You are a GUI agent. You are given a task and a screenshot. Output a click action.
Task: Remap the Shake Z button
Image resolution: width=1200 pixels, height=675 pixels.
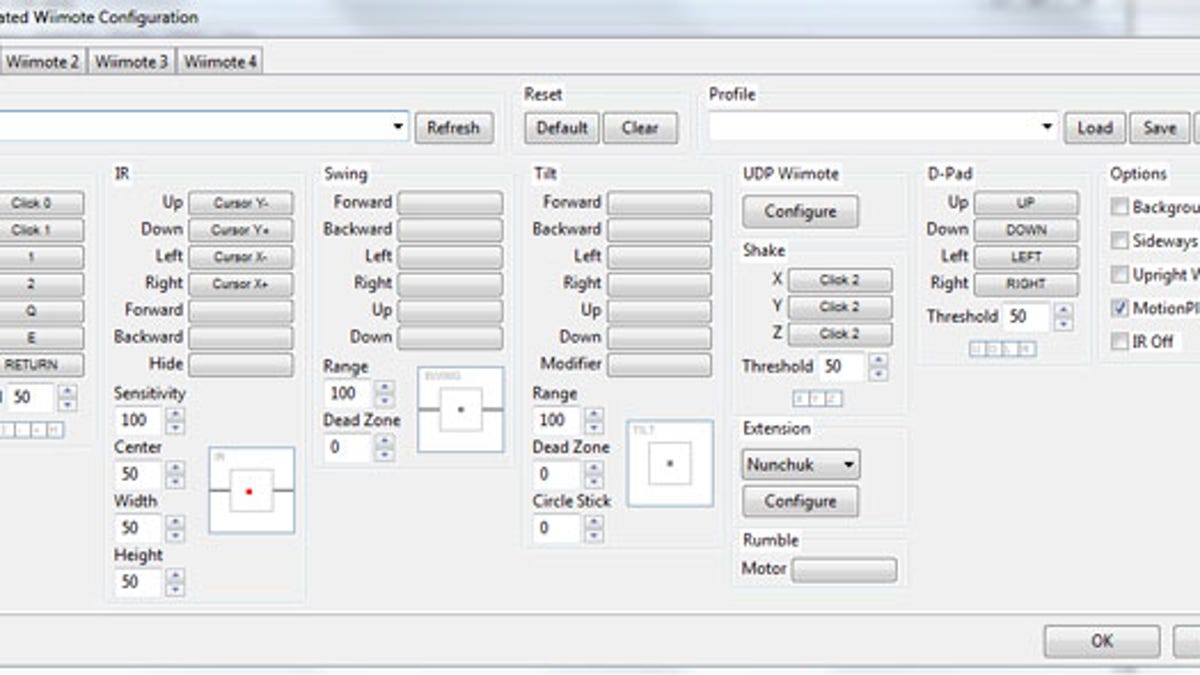pos(840,334)
